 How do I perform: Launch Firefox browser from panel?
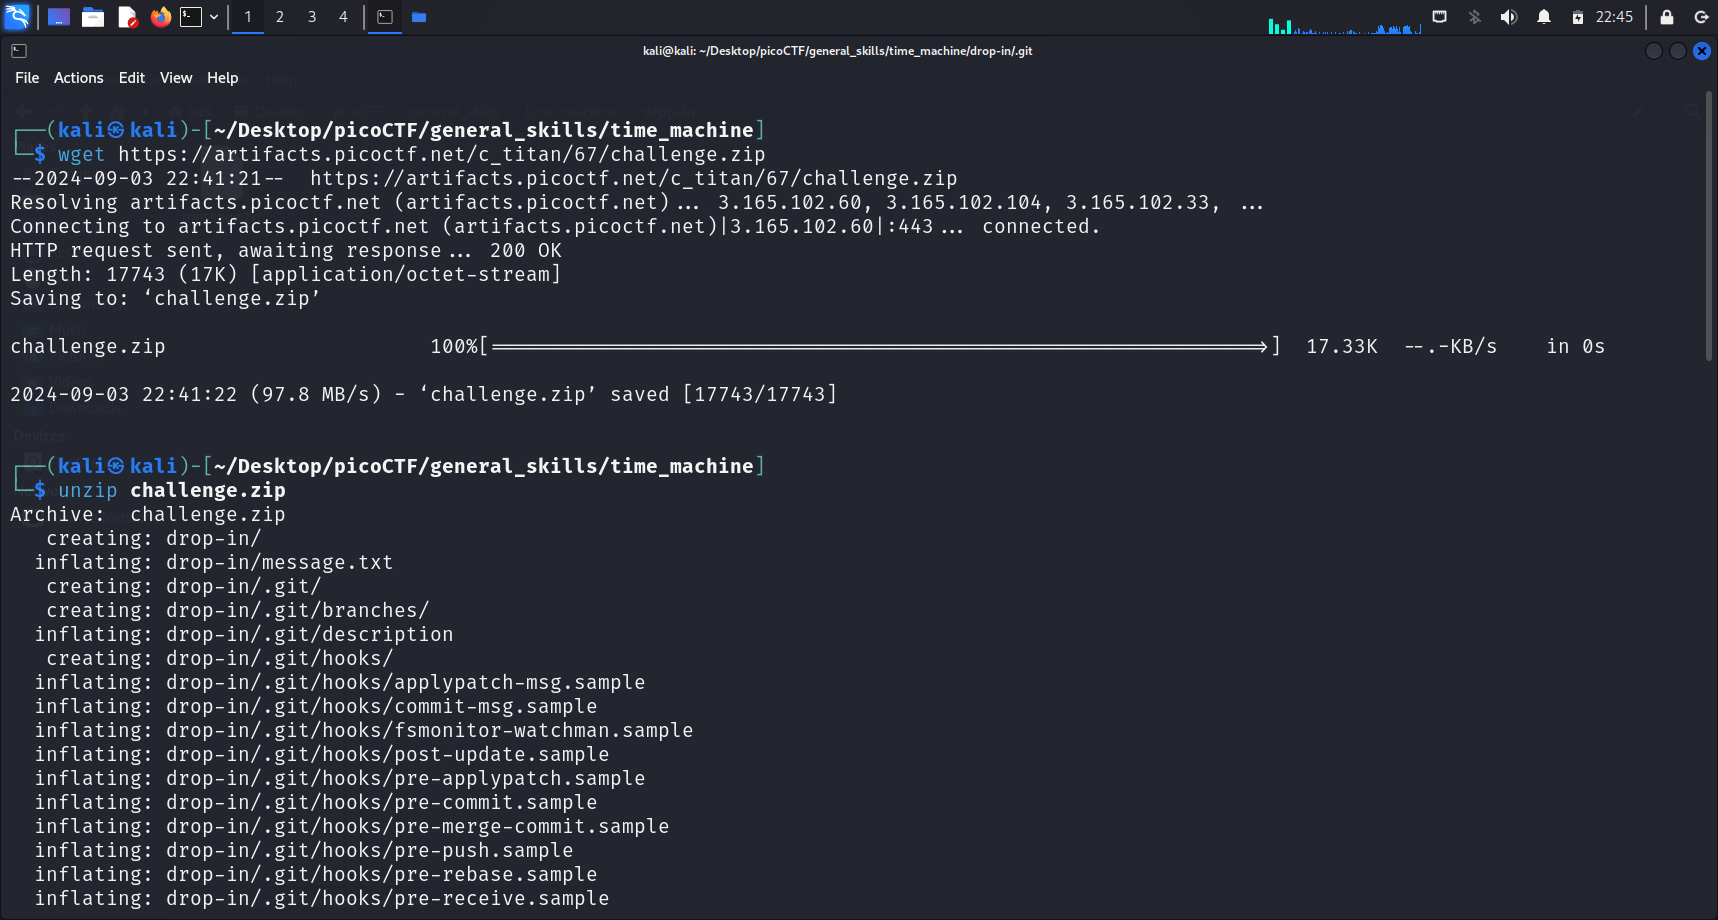(x=160, y=17)
